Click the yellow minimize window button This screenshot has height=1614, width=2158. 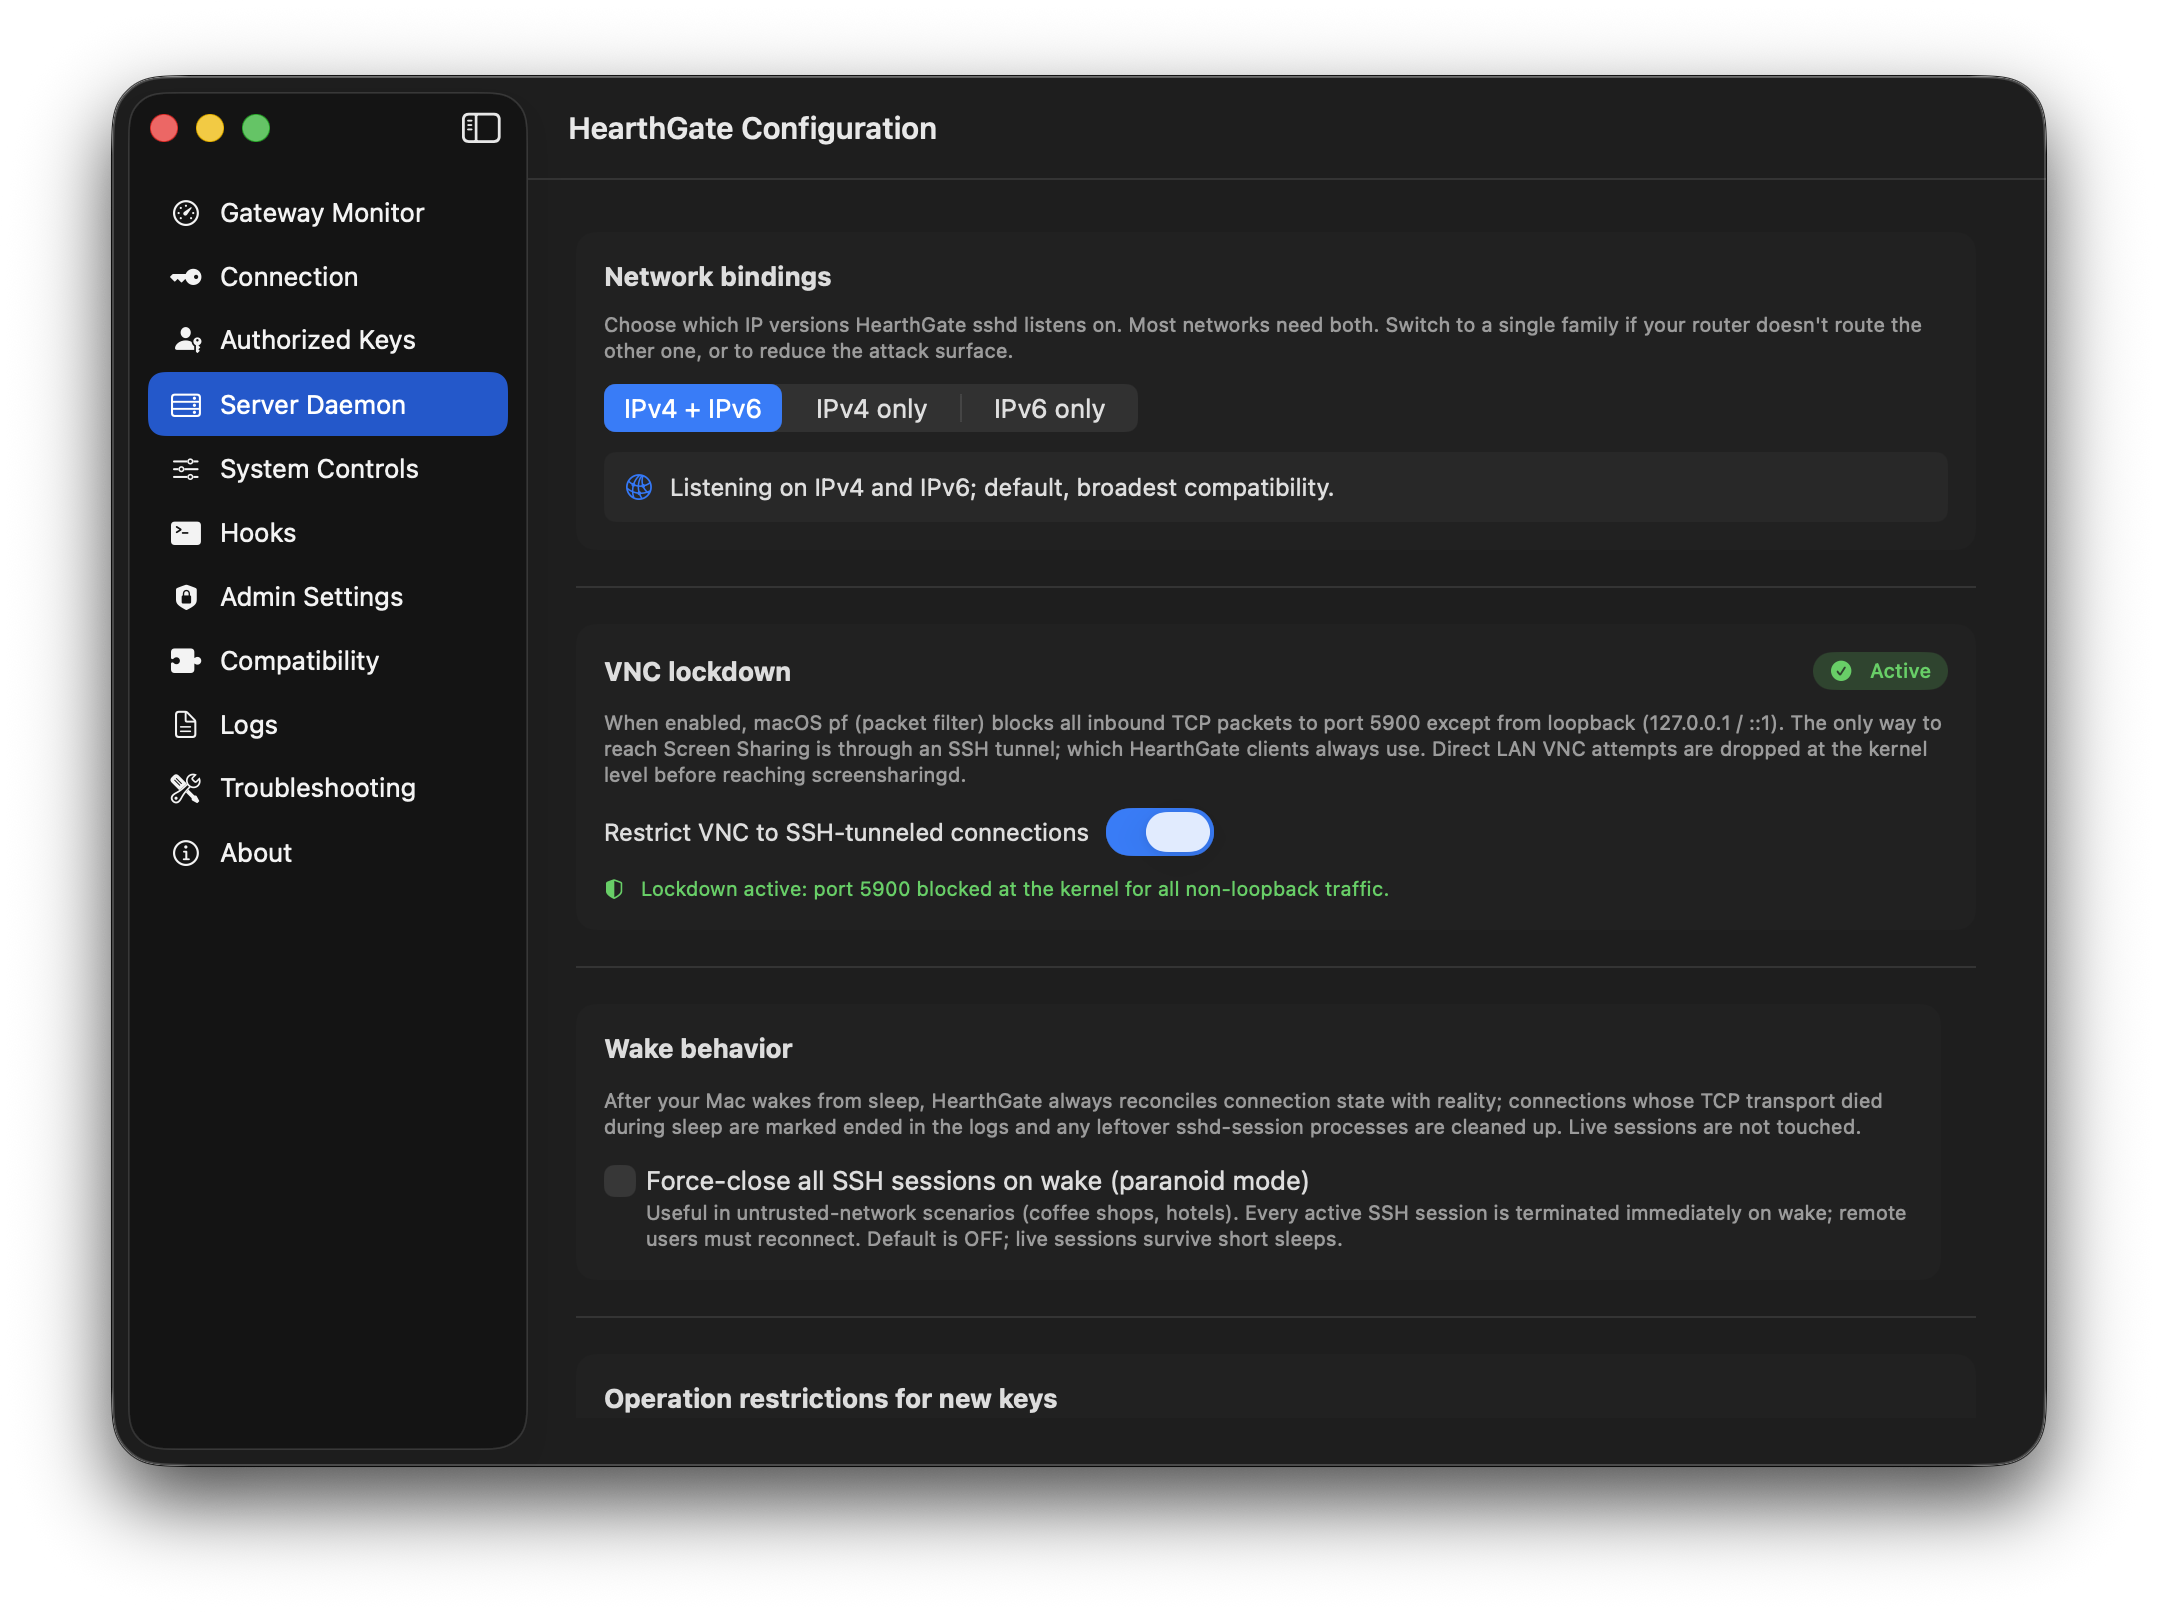click(210, 128)
